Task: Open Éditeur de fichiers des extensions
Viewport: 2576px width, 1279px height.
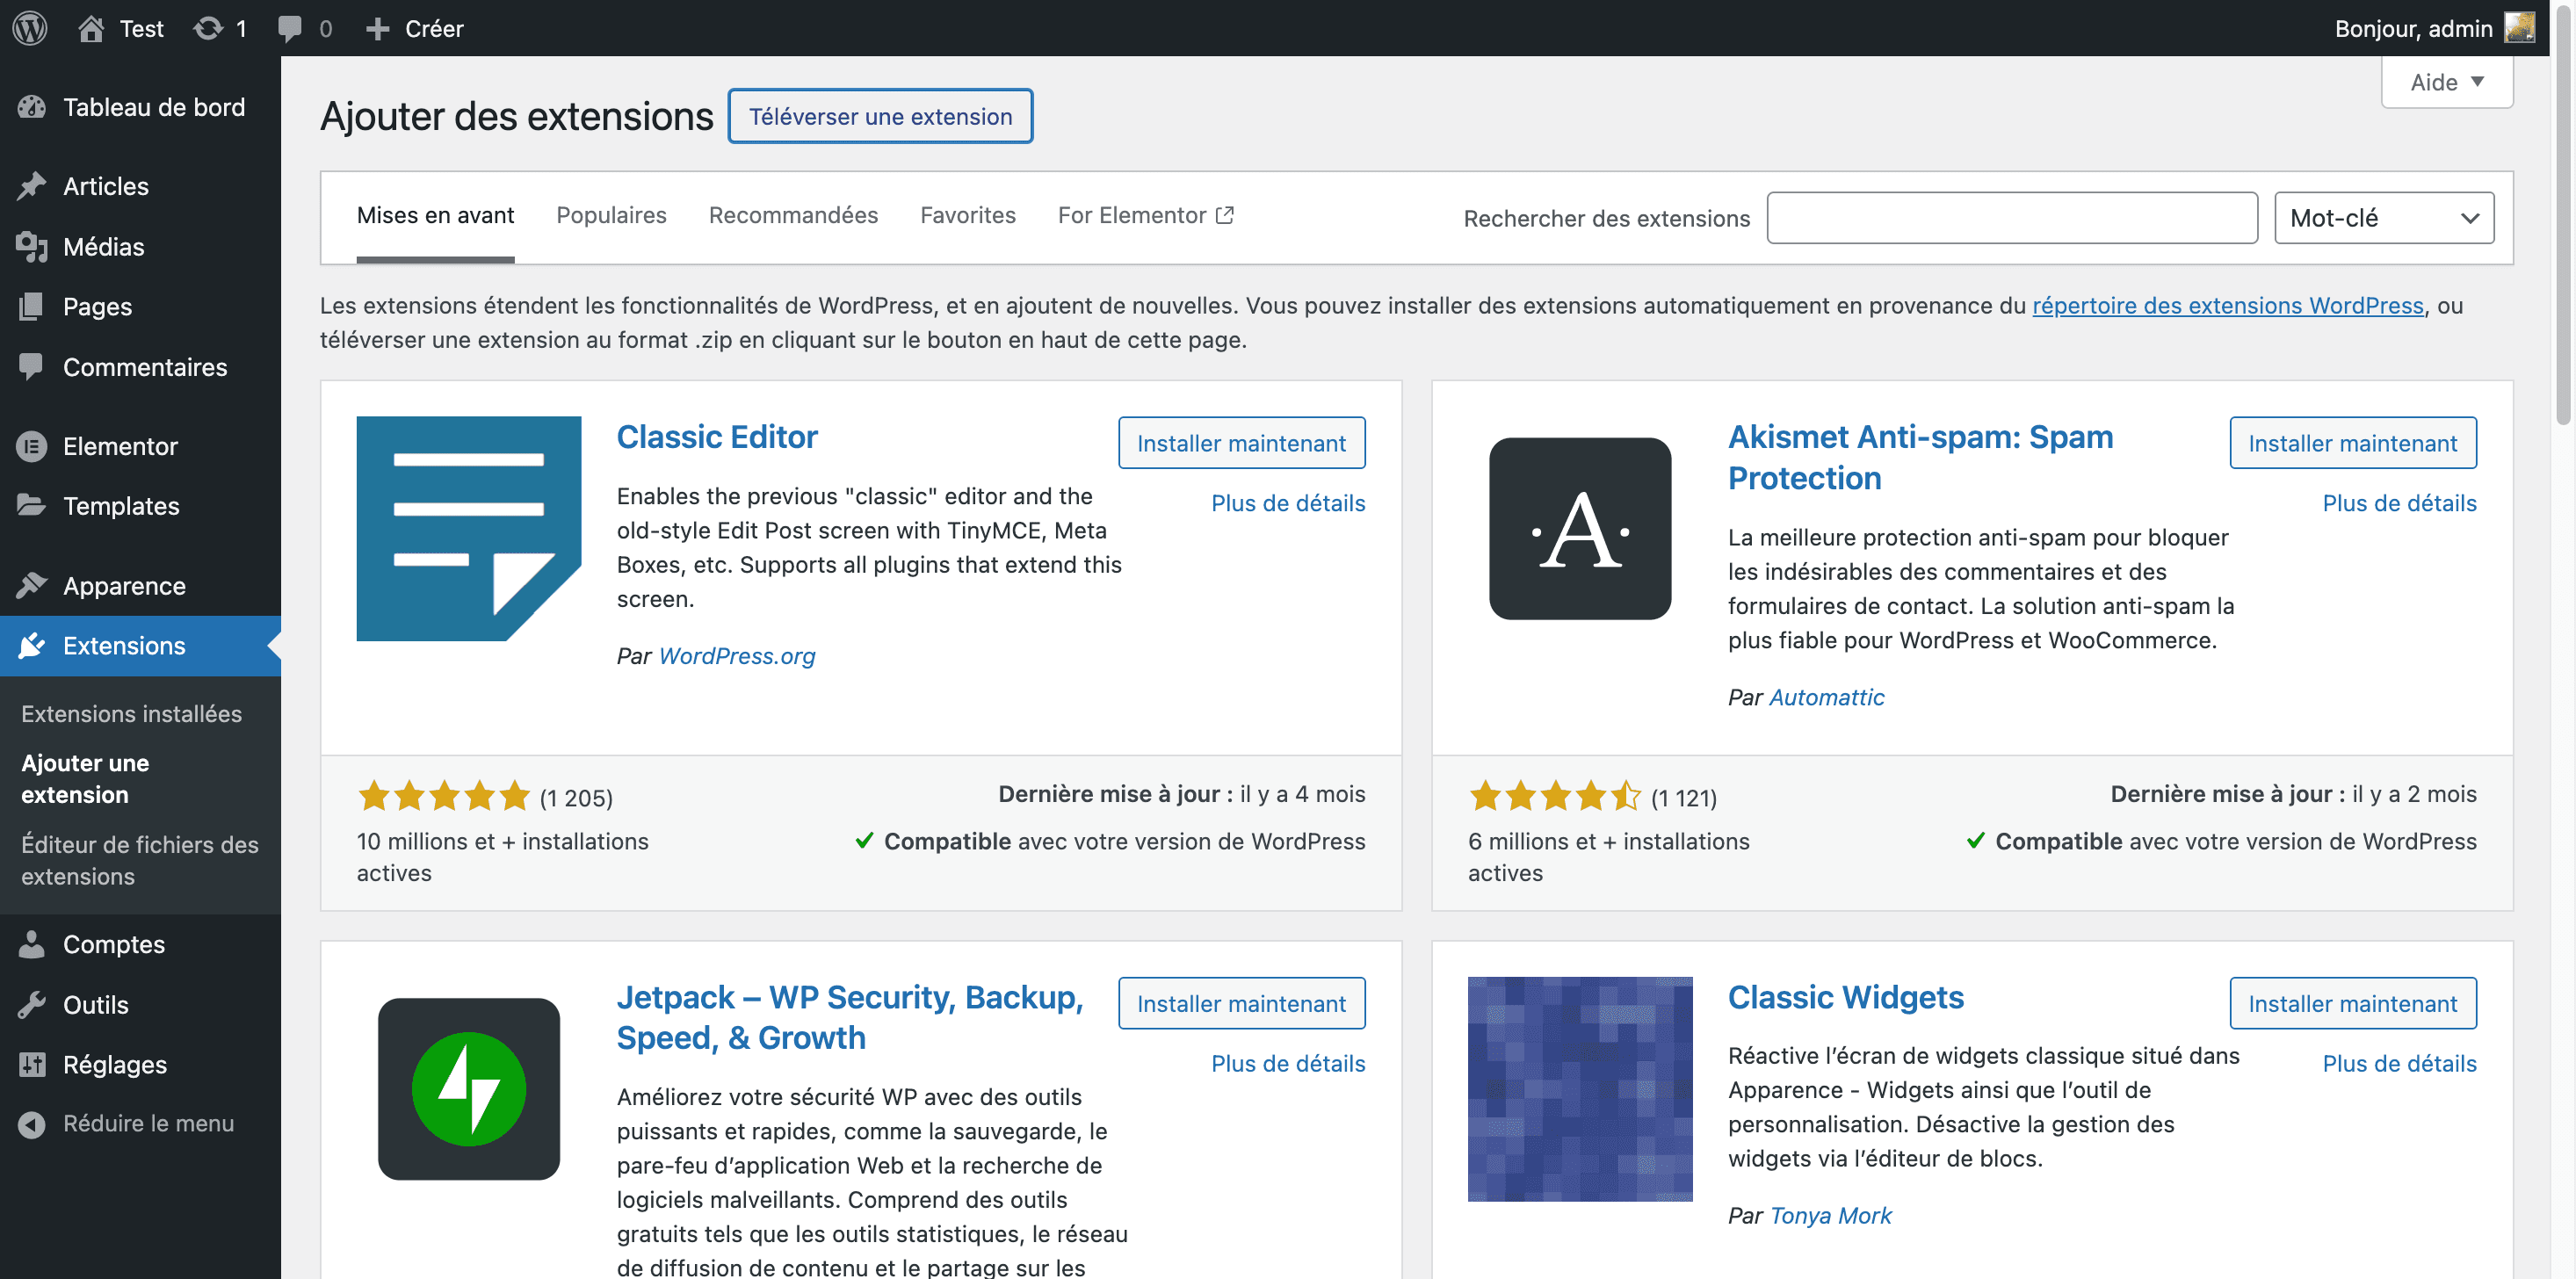Action: (x=140, y=860)
